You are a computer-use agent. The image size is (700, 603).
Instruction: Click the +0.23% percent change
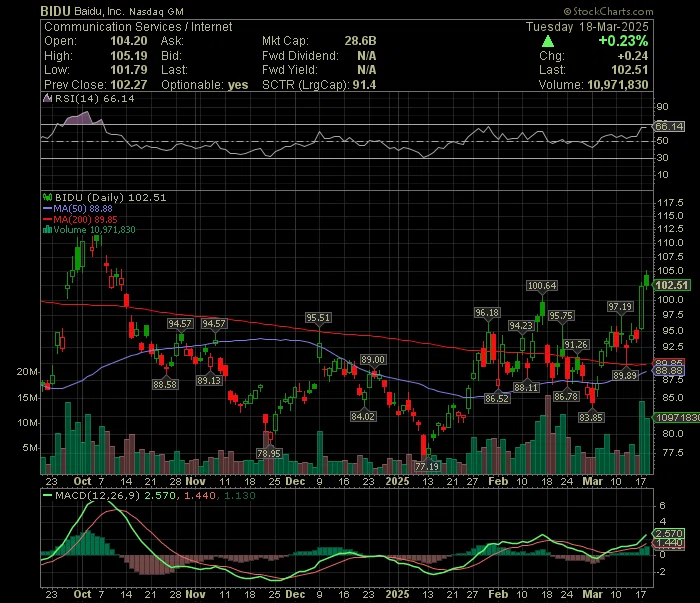click(623, 41)
